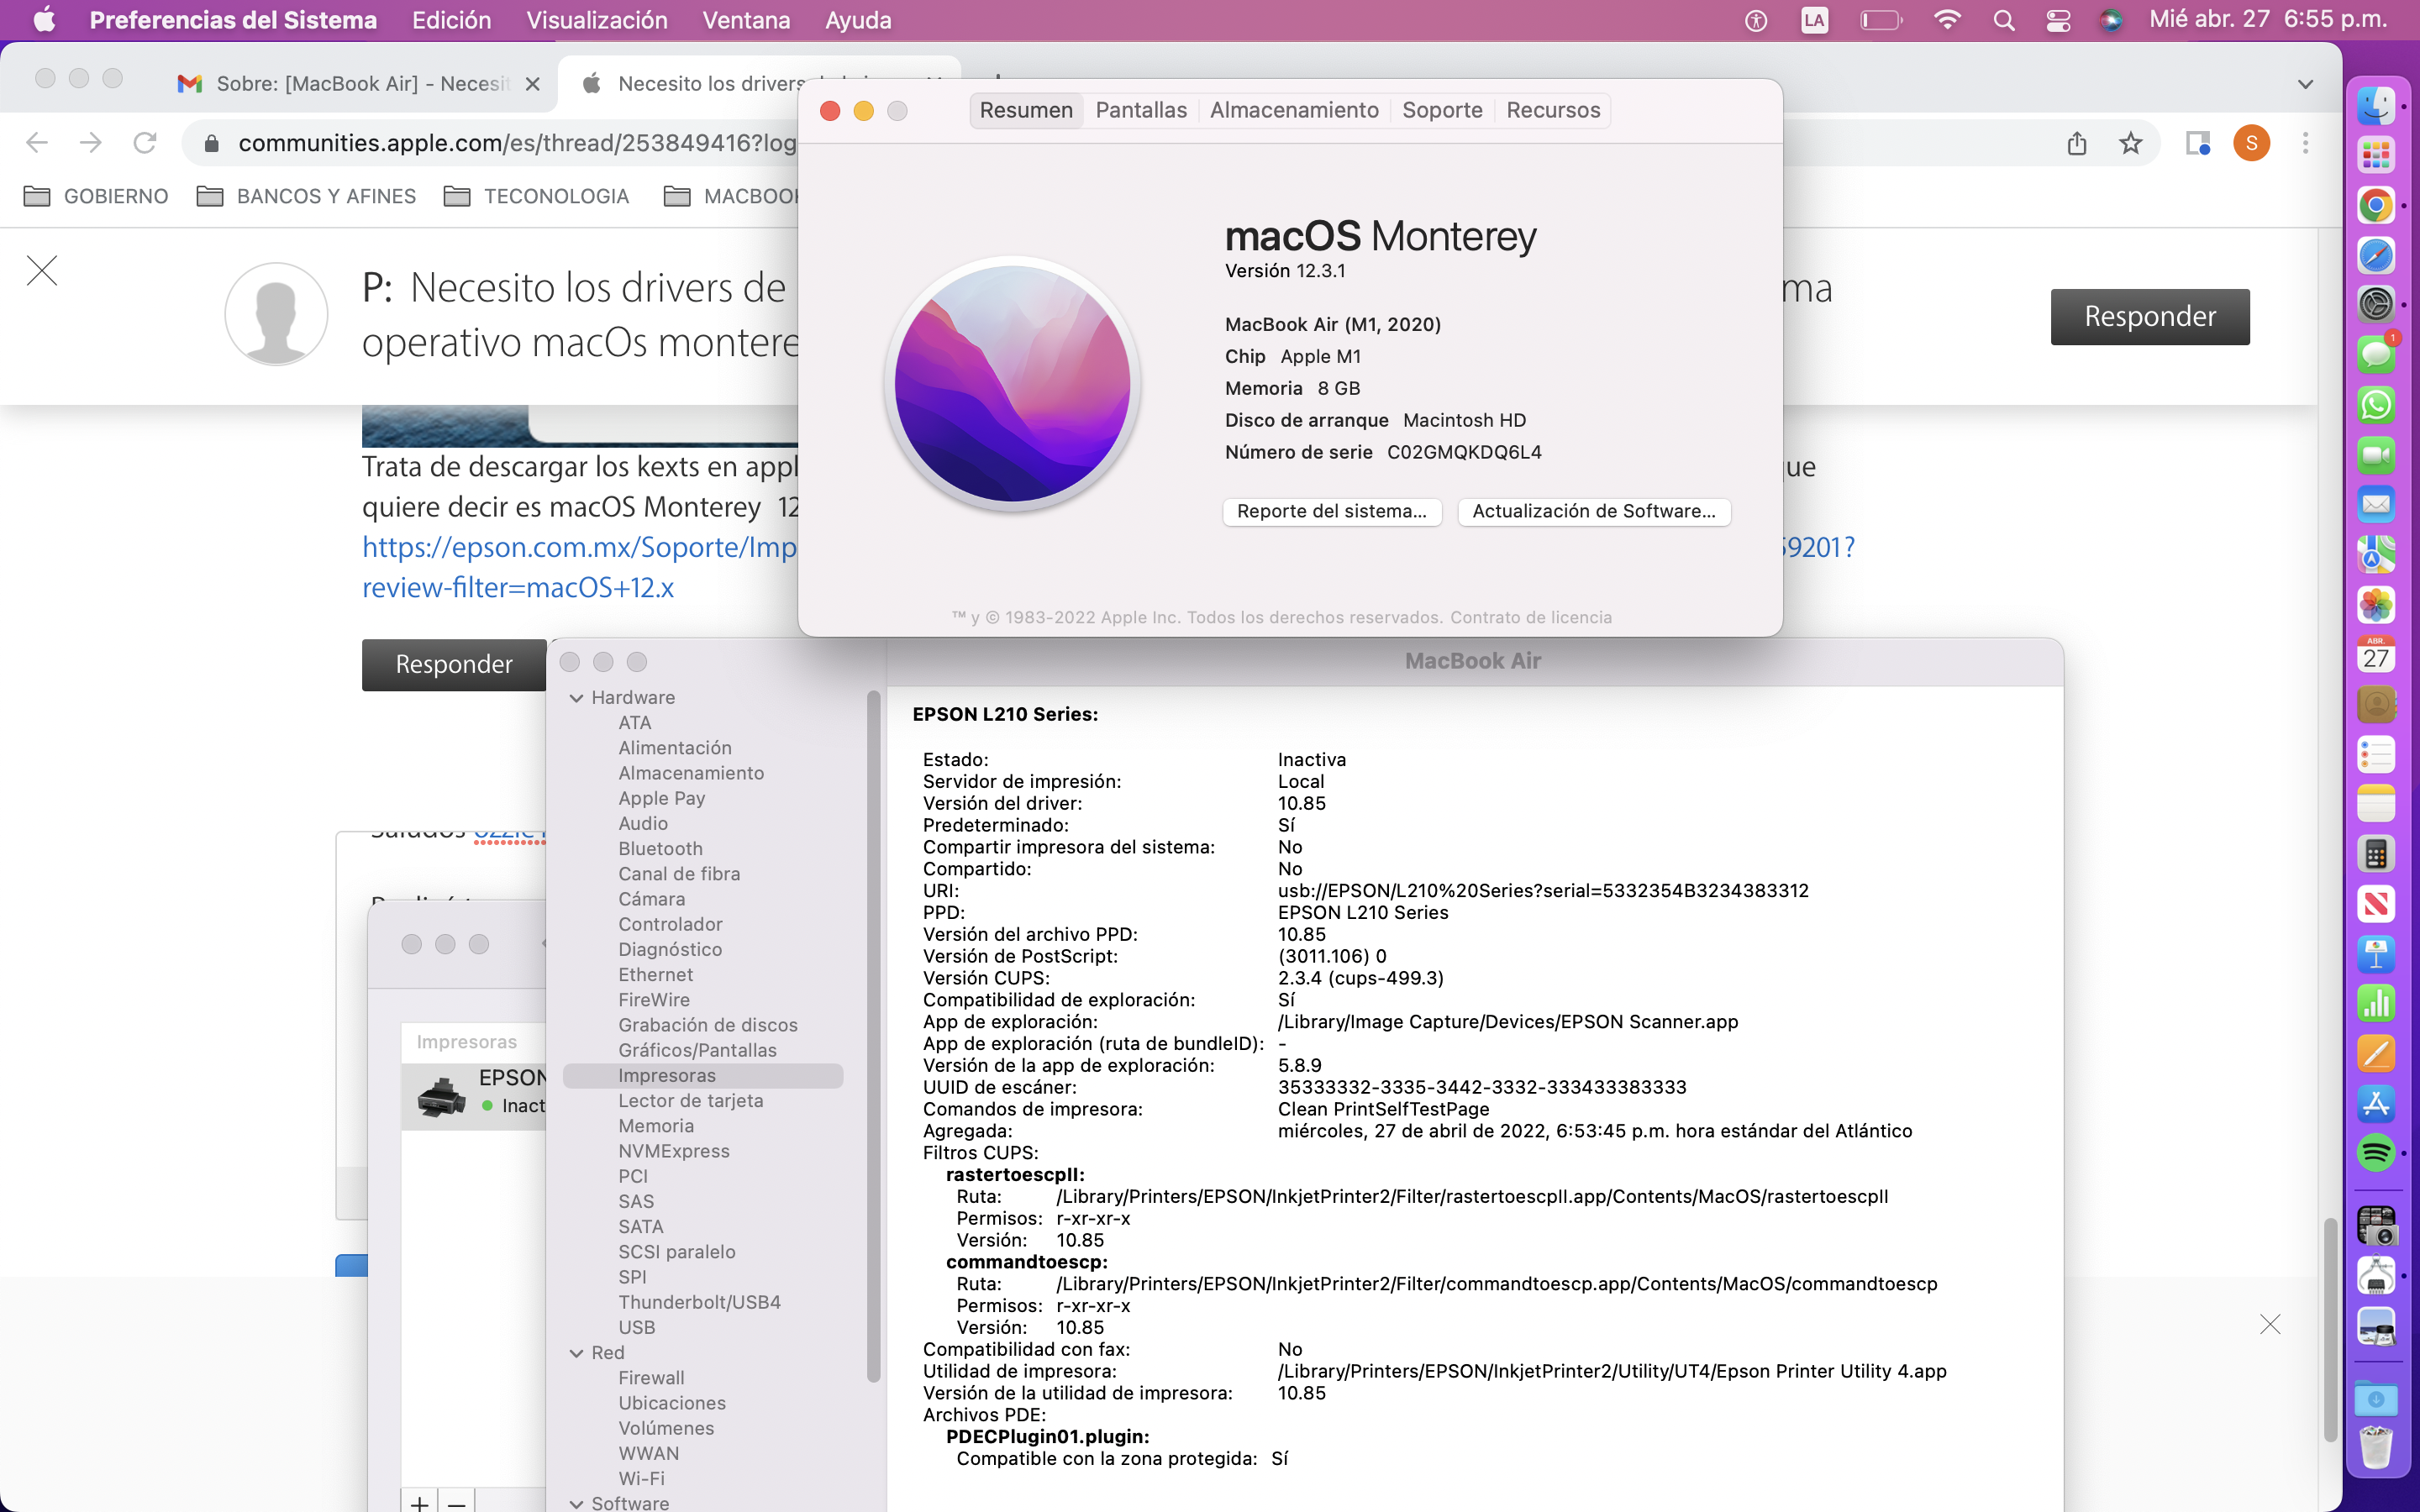
Task: Click Reporte del sistema button
Action: click(x=1331, y=511)
